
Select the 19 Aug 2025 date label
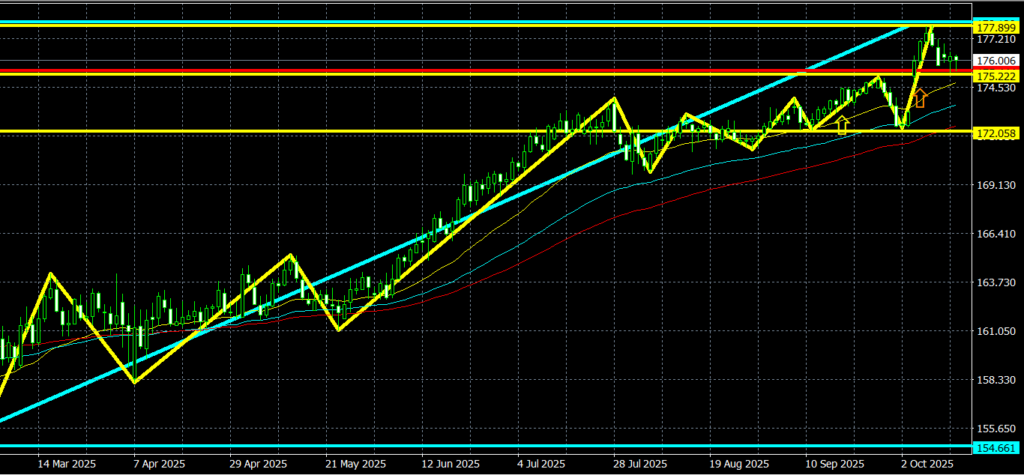click(x=736, y=465)
